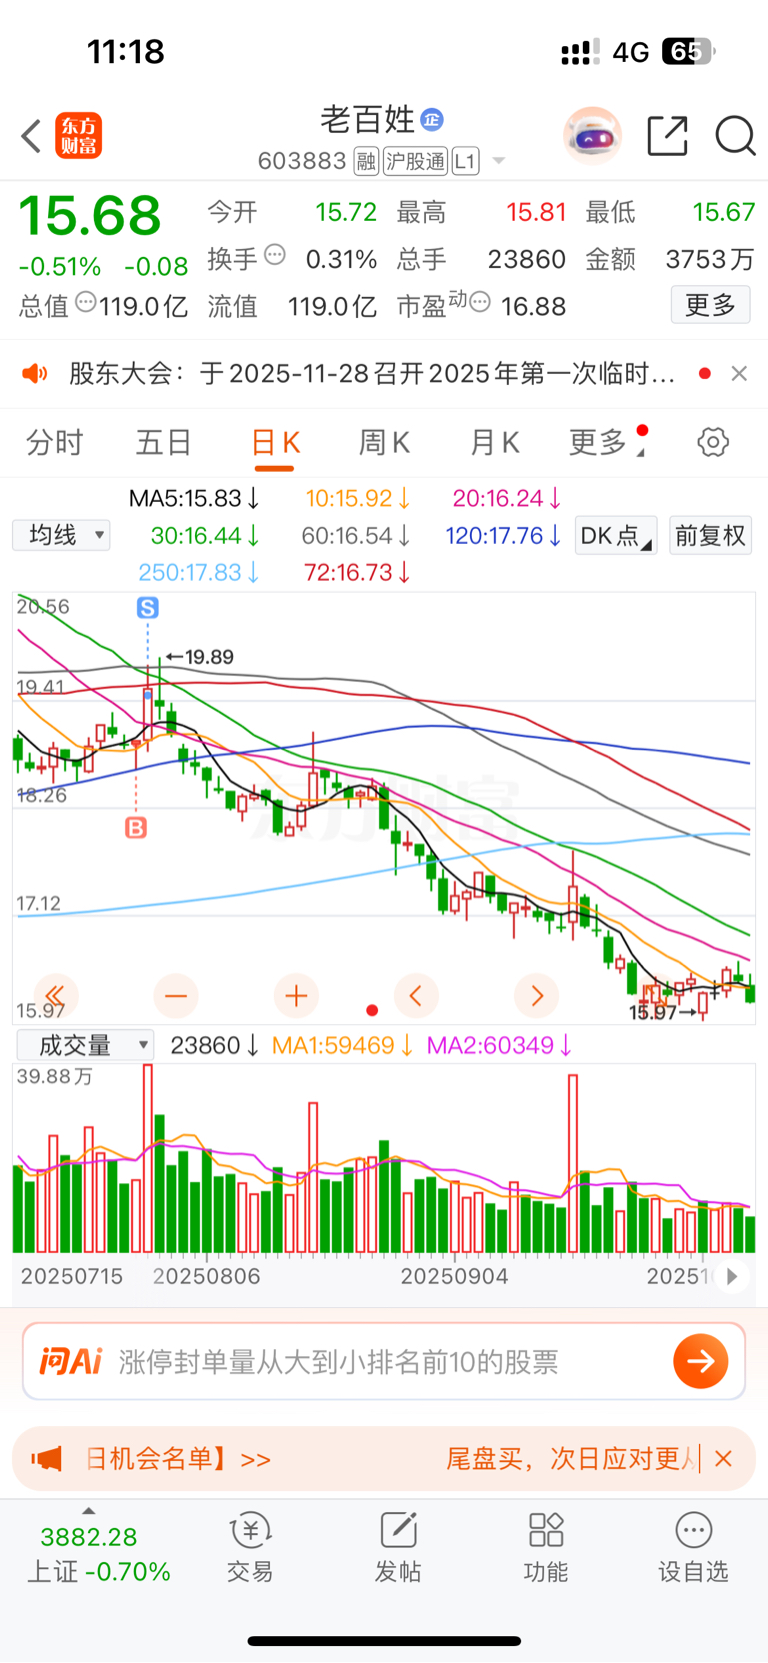
Task: Open the 功能 functions icon
Action: tap(546, 1547)
